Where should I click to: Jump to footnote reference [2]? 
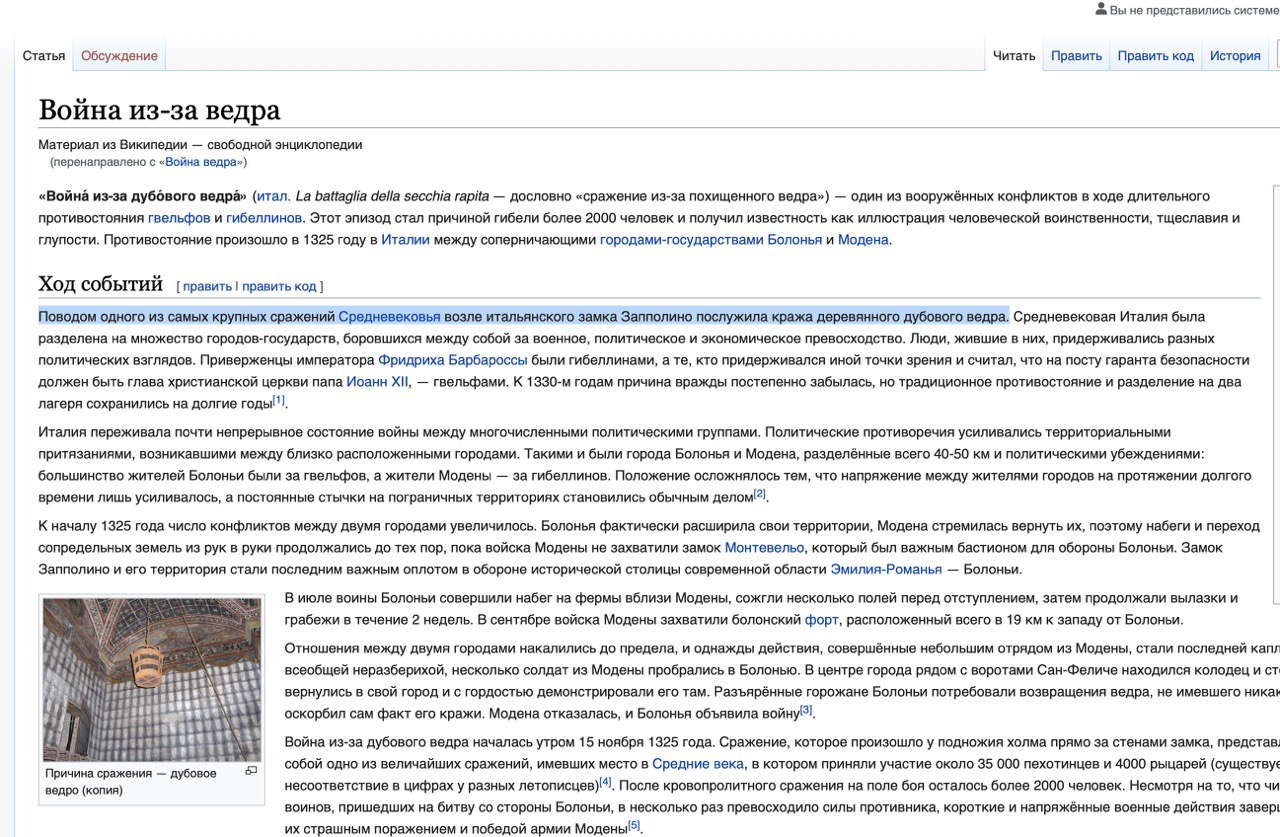tap(760, 494)
